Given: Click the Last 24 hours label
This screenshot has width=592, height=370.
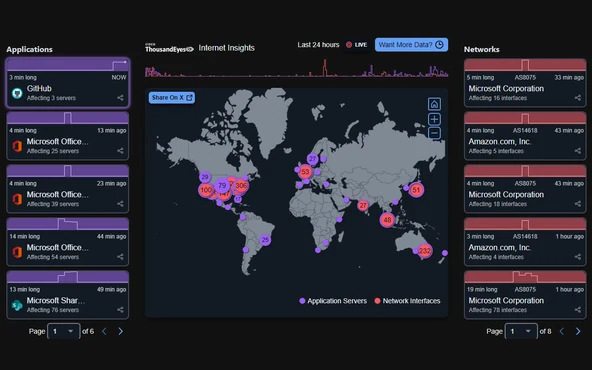Looking at the screenshot, I should [x=318, y=45].
